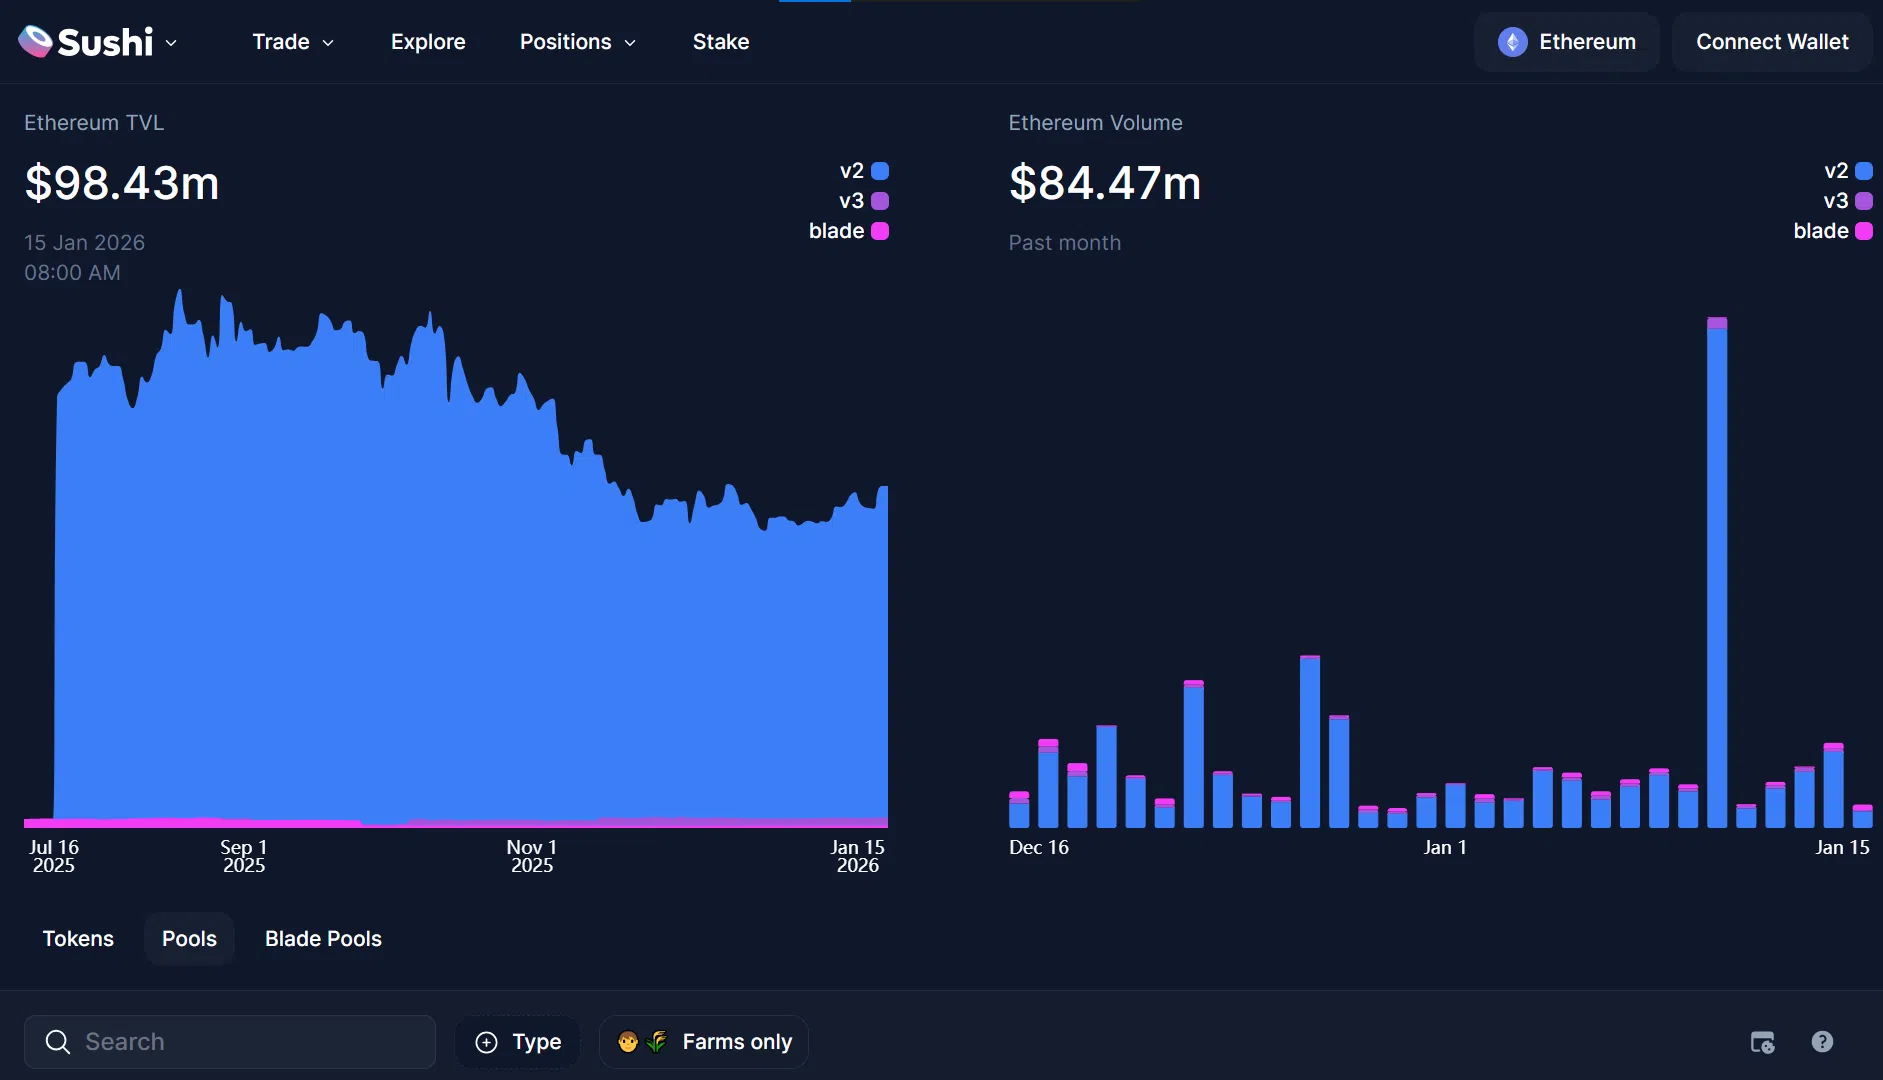Open the chevron next to Sushi logo
Viewport: 1883px width, 1080px height.
coord(171,42)
